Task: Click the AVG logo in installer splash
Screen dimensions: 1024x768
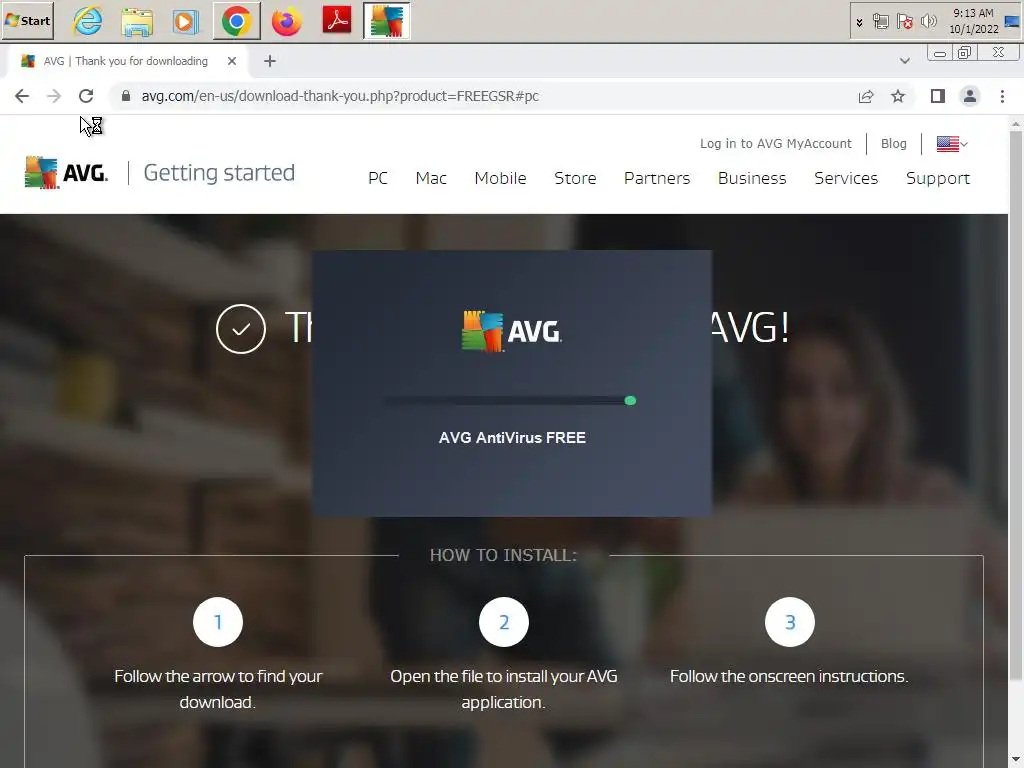Action: (x=511, y=331)
